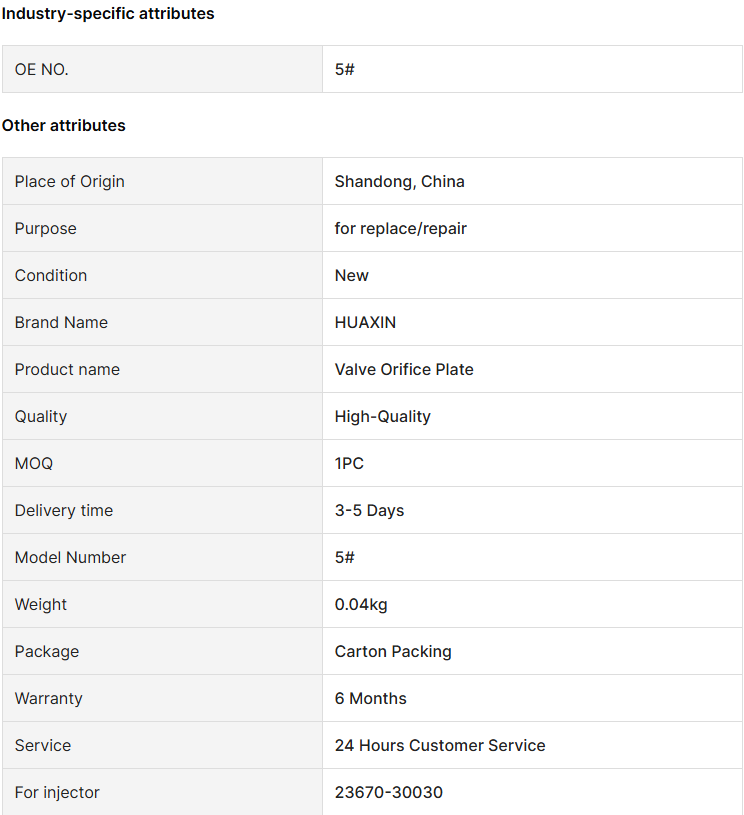Click the Valve Orifice Plate product name

pyautogui.click(x=404, y=370)
